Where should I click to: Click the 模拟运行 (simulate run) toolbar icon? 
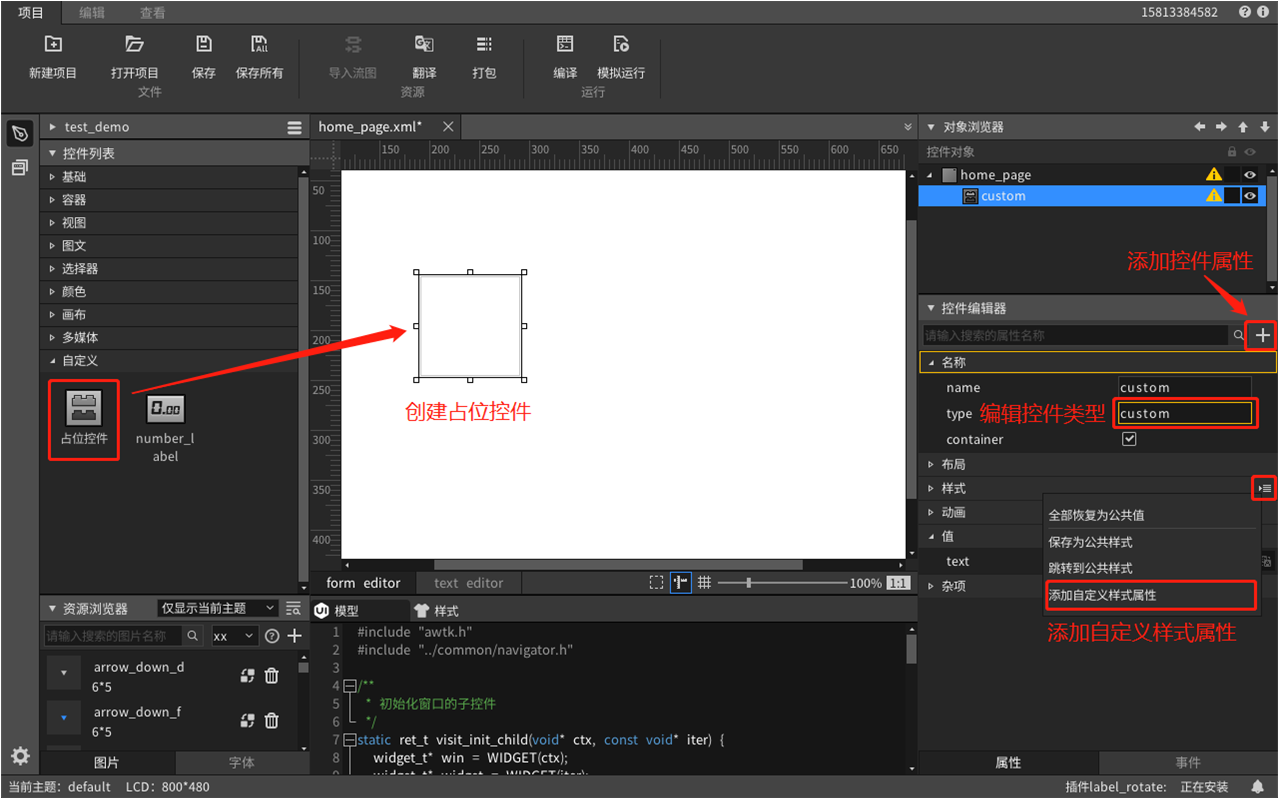(621, 44)
